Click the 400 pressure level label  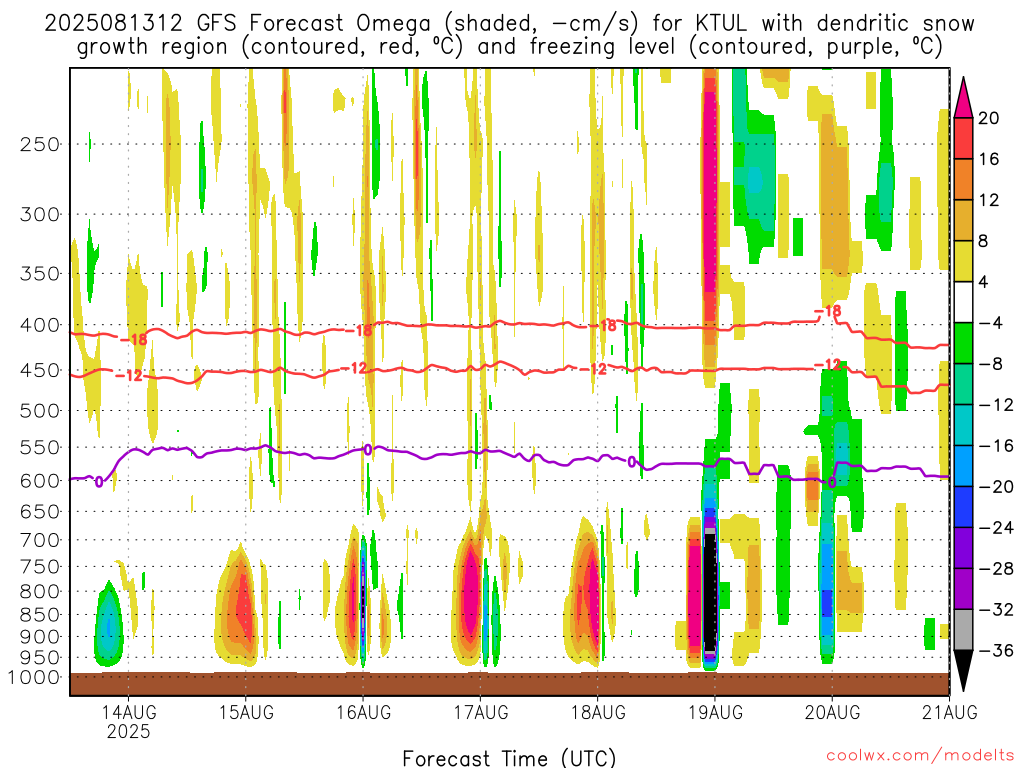point(40,325)
